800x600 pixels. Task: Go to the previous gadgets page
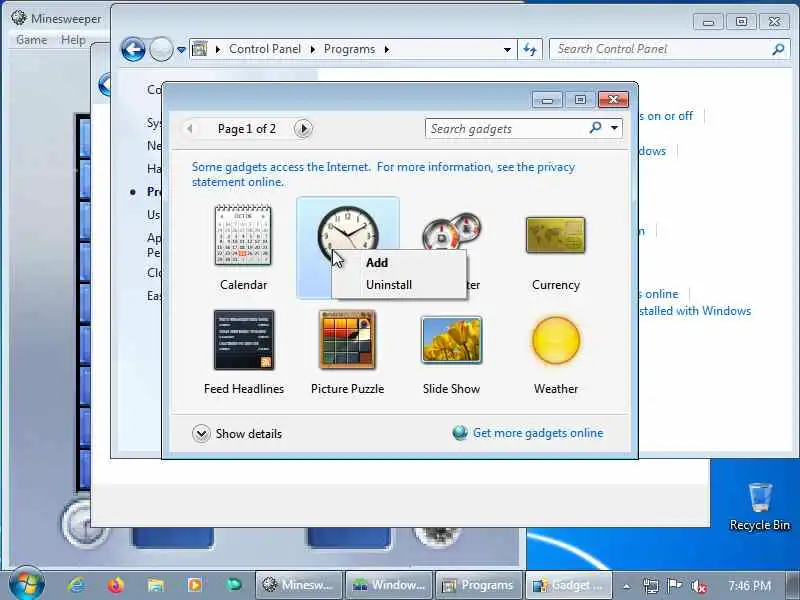pos(190,129)
